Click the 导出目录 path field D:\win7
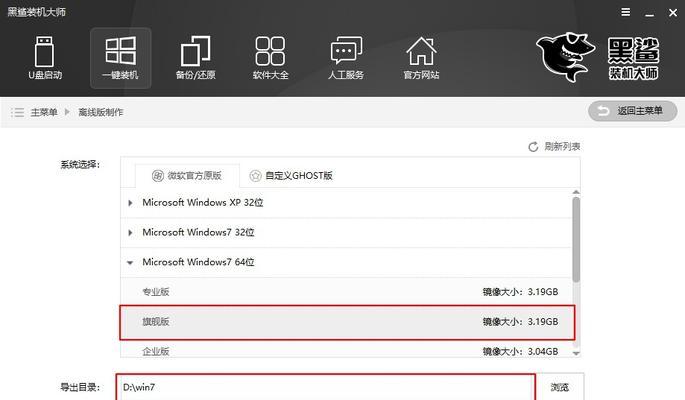The height and width of the screenshot is (400, 685). (x=325, y=387)
